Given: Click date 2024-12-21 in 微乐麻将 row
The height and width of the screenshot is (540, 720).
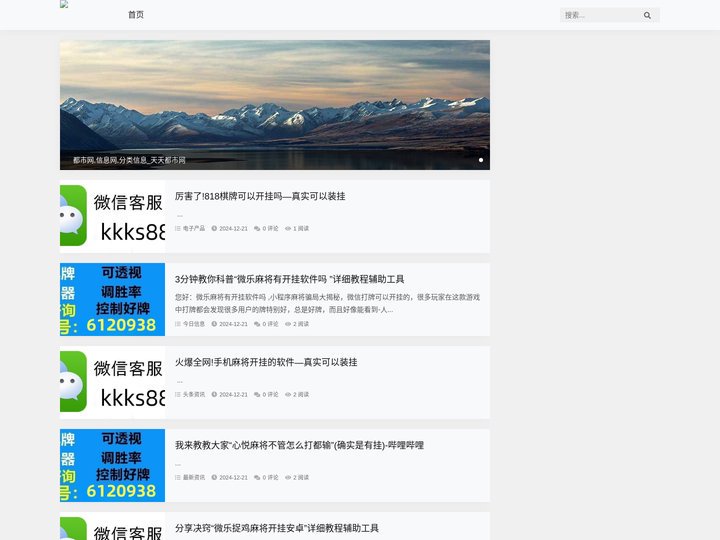Looking at the screenshot, I should pyautogui.click(x=233, y=324).
